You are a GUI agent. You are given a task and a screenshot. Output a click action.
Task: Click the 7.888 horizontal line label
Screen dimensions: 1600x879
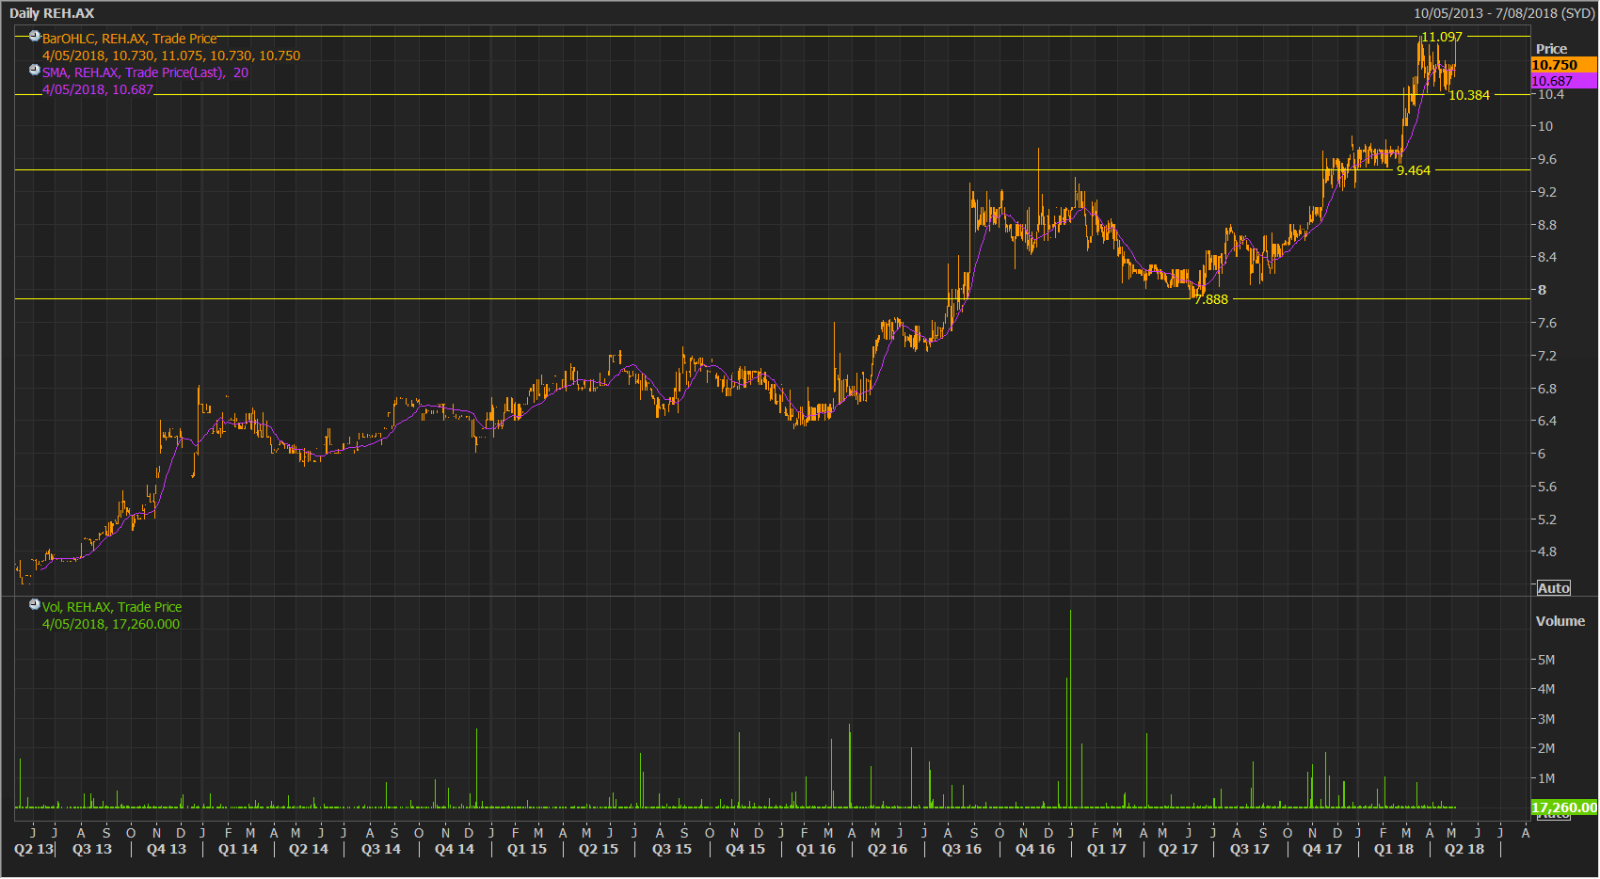click(1211, 299)
